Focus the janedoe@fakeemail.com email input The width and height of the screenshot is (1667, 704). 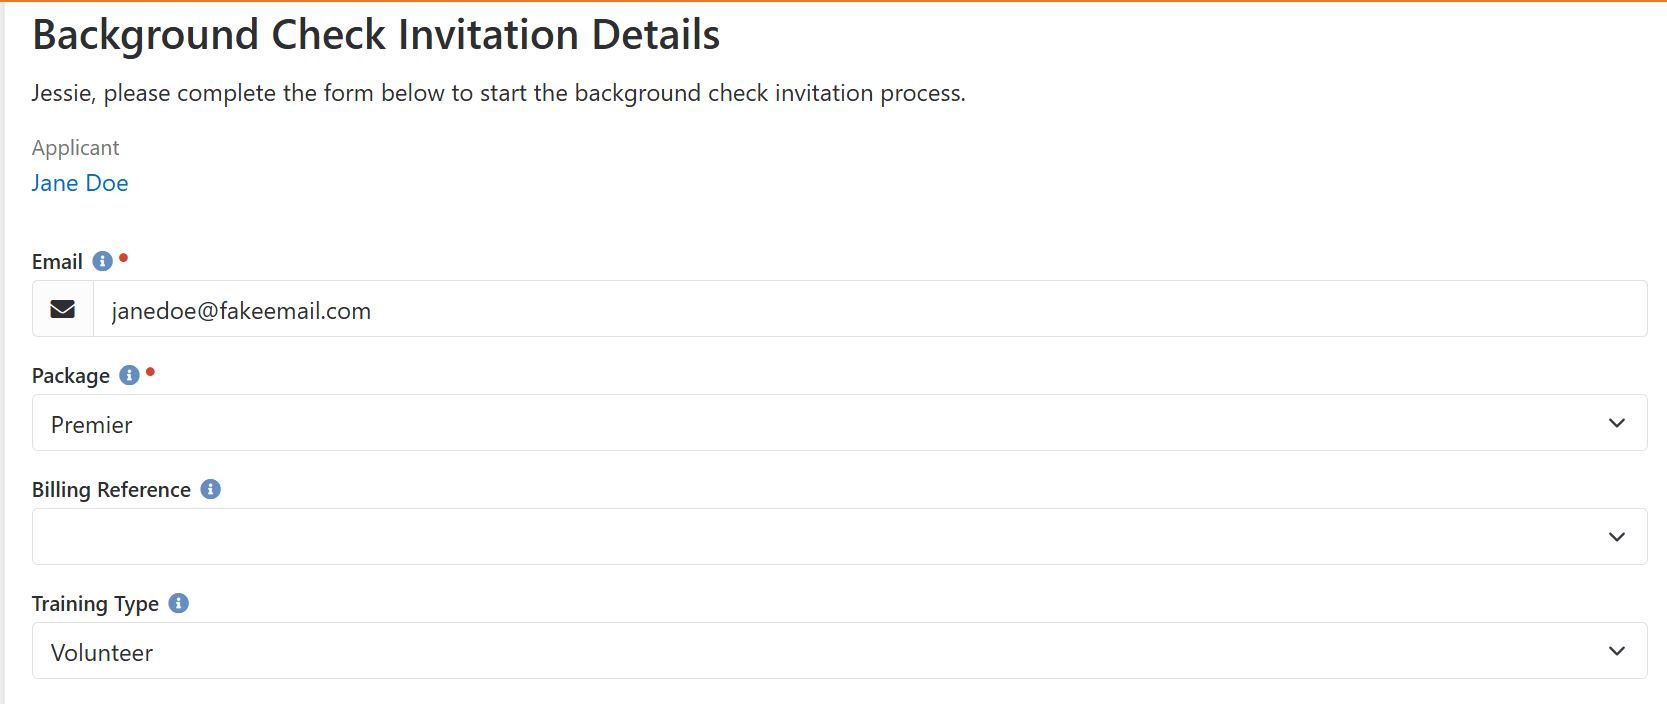point(870,309)
